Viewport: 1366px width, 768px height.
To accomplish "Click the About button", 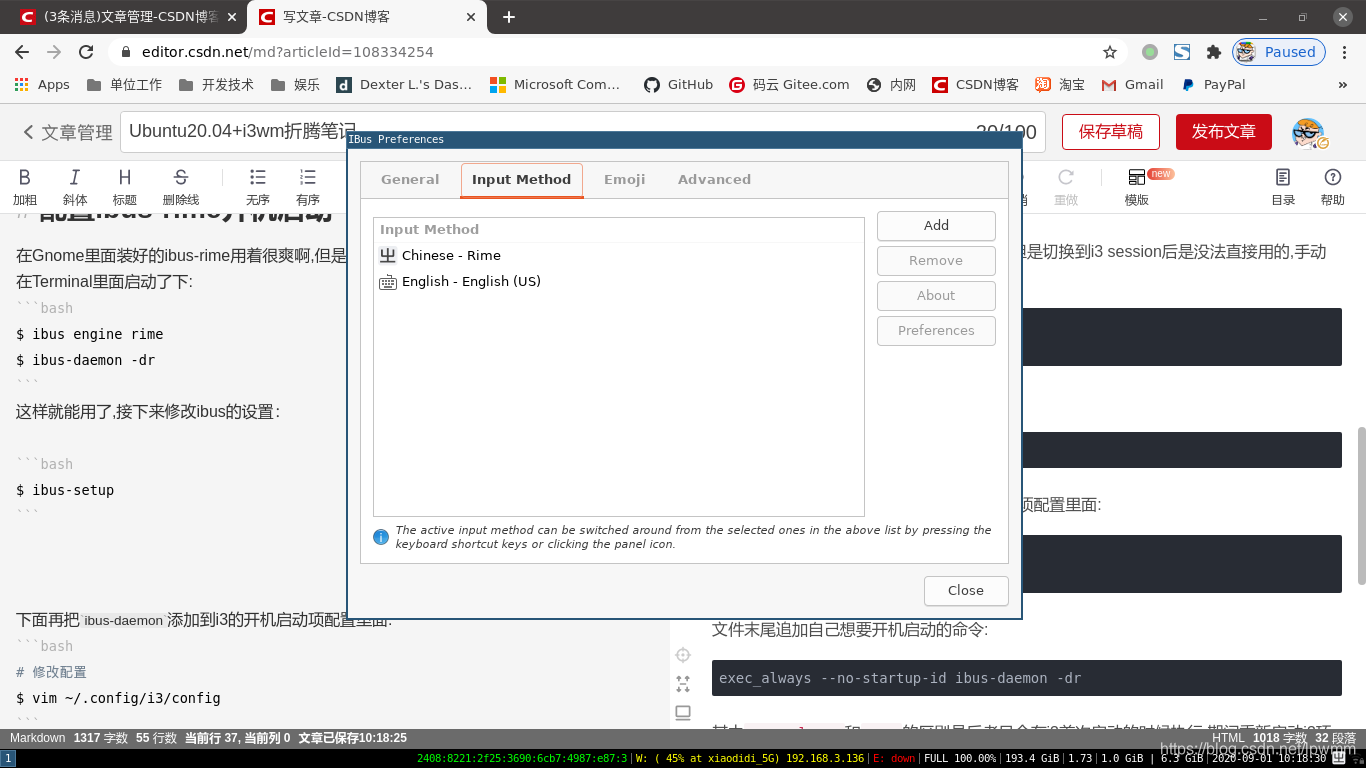I will click(x=936, y=296).
